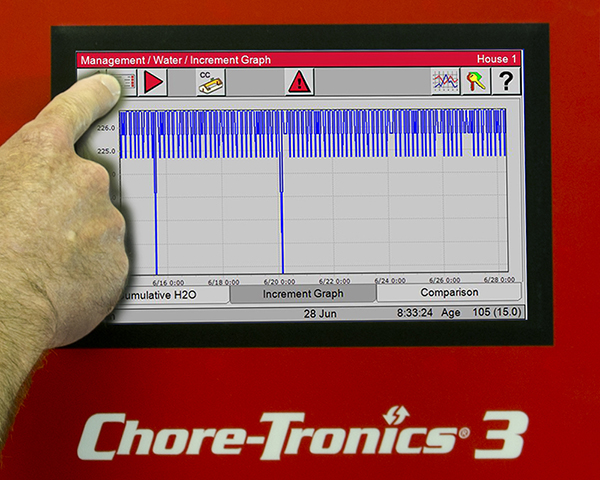The image size is (600, 480).
Task: Tap the long blue spike near 6/20
Action: 282,214
